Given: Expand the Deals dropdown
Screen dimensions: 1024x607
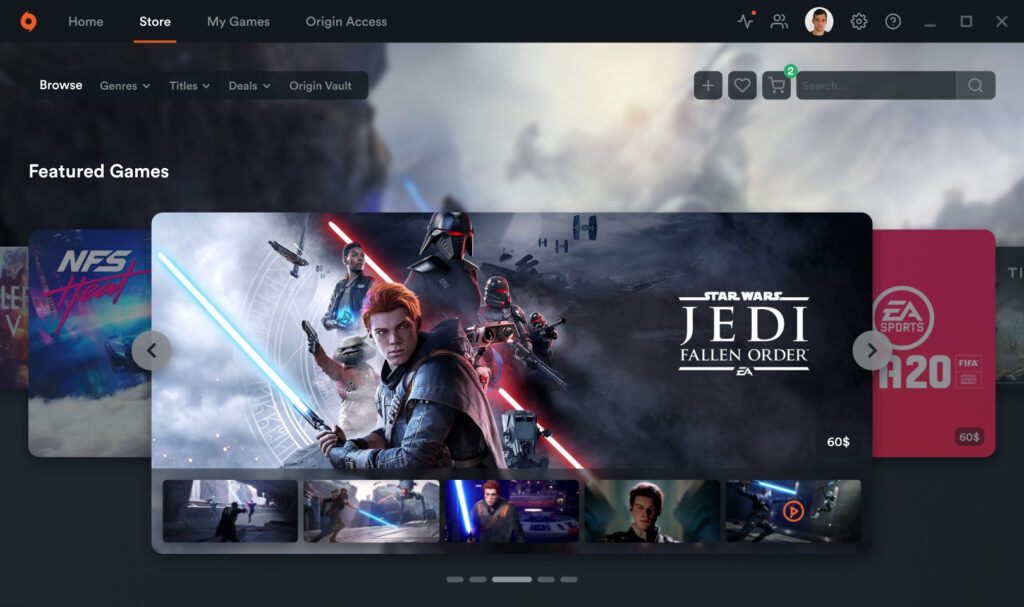Looking at the screenshot, I should [249, 86].
